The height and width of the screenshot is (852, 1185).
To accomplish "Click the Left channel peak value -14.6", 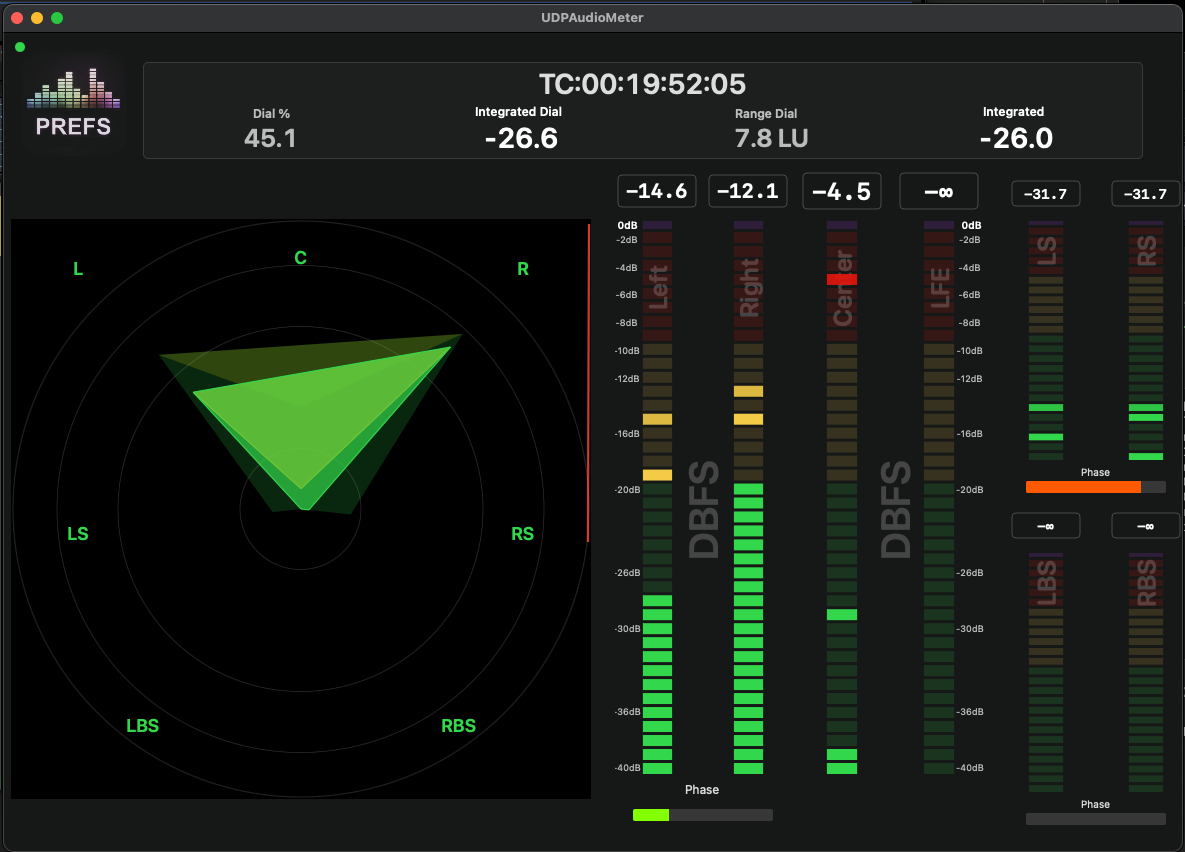I will (656, 191).
